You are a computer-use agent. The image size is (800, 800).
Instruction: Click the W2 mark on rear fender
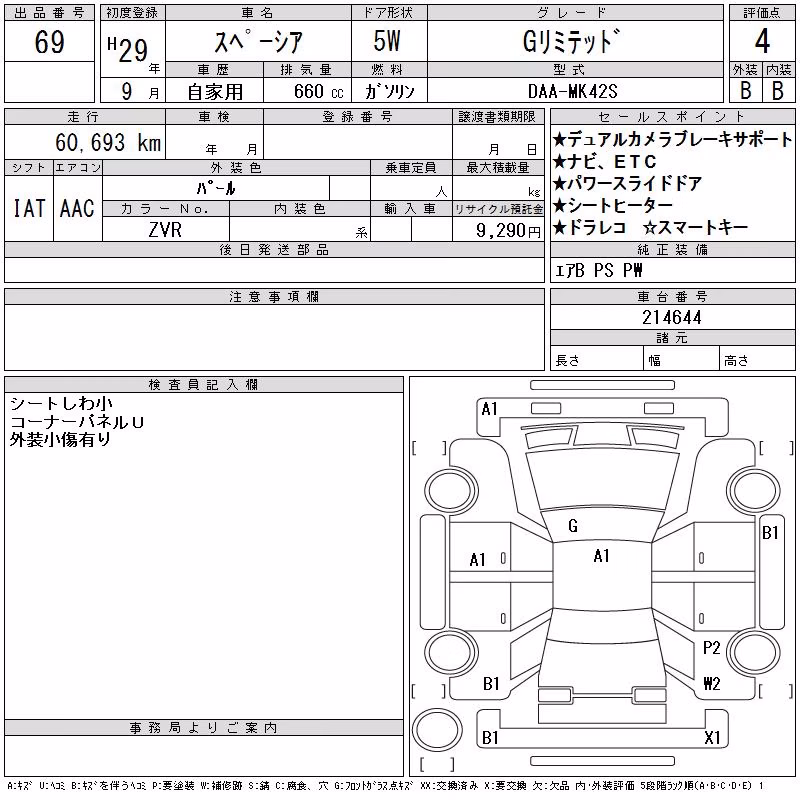tap(712, 683)
